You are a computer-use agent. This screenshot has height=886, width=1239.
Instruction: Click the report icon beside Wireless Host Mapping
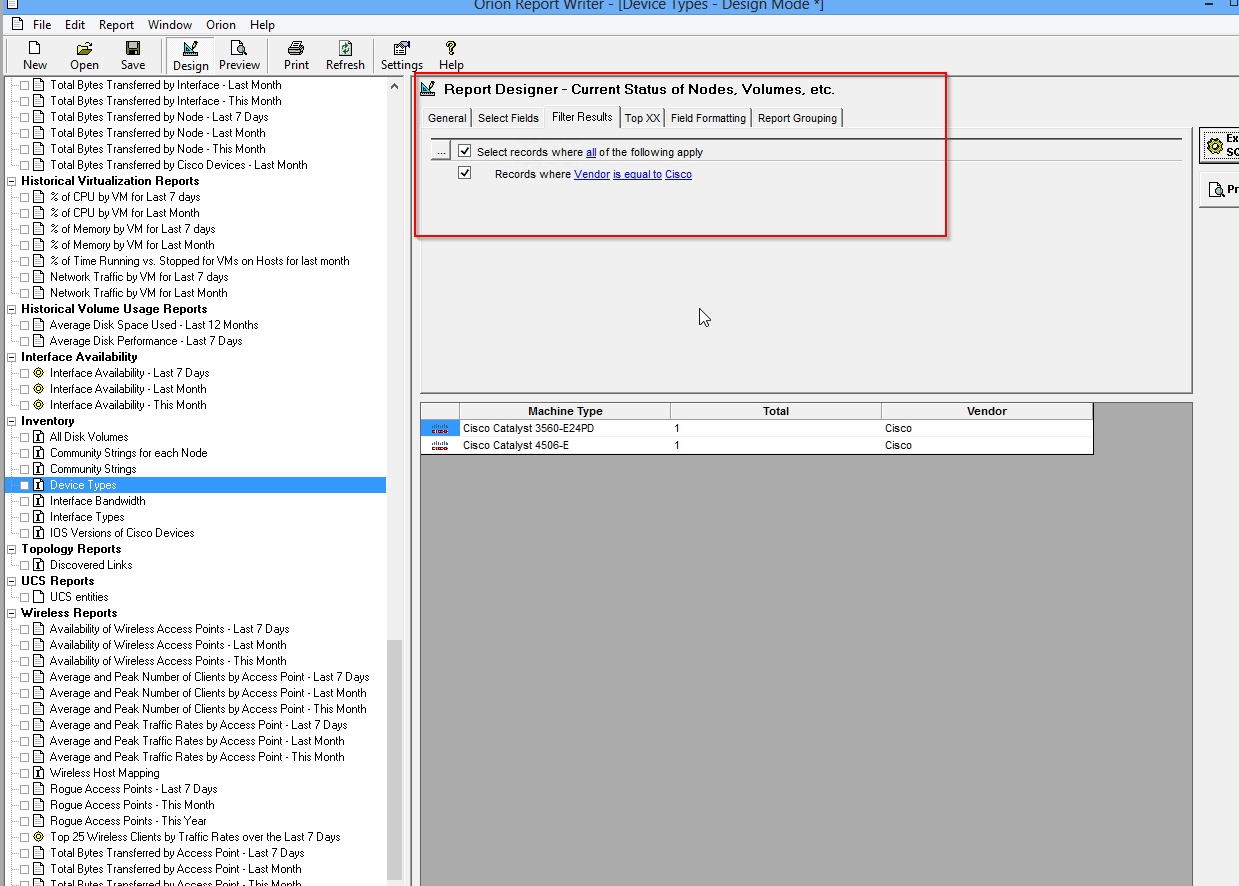point(39,773)
